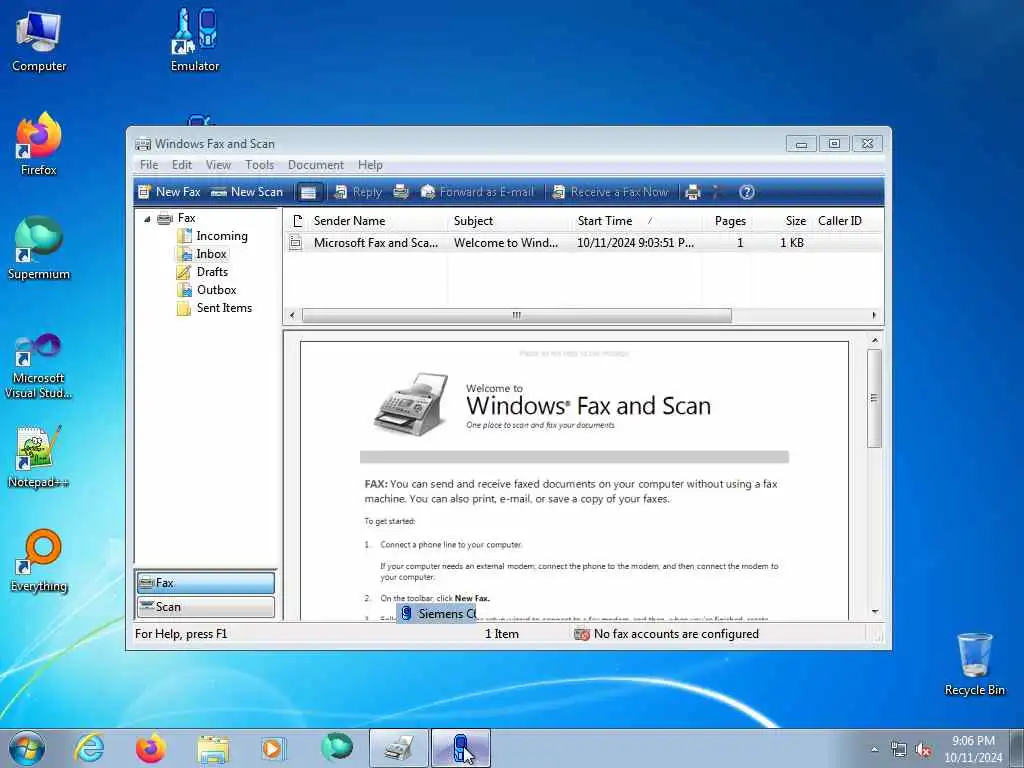Click the Reply toolbar button
Screen dimensions: 1024x768
tap(358, 192)
